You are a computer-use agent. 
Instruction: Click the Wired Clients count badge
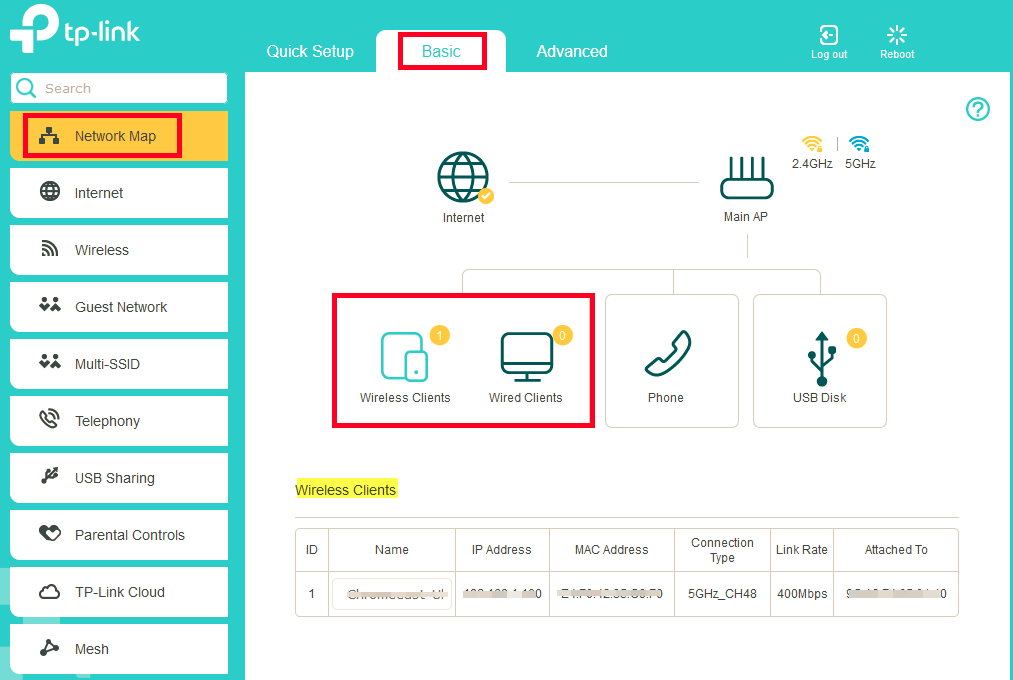[x=563, y=335]
